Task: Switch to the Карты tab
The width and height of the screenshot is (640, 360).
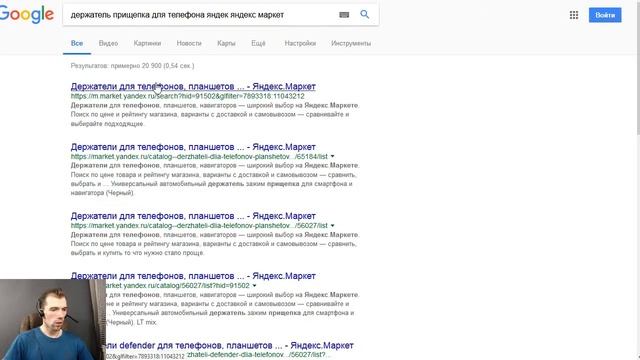Action: coord(226,43)
